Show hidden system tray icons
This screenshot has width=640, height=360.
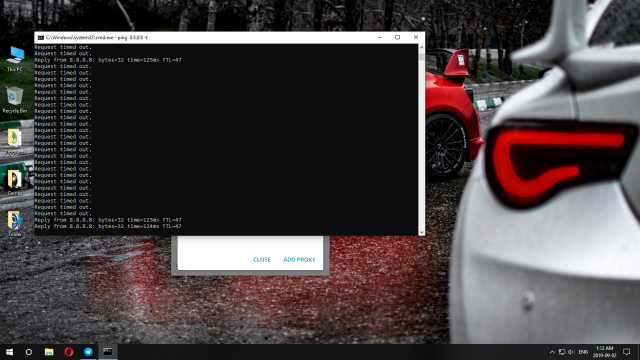click(552, 352)
